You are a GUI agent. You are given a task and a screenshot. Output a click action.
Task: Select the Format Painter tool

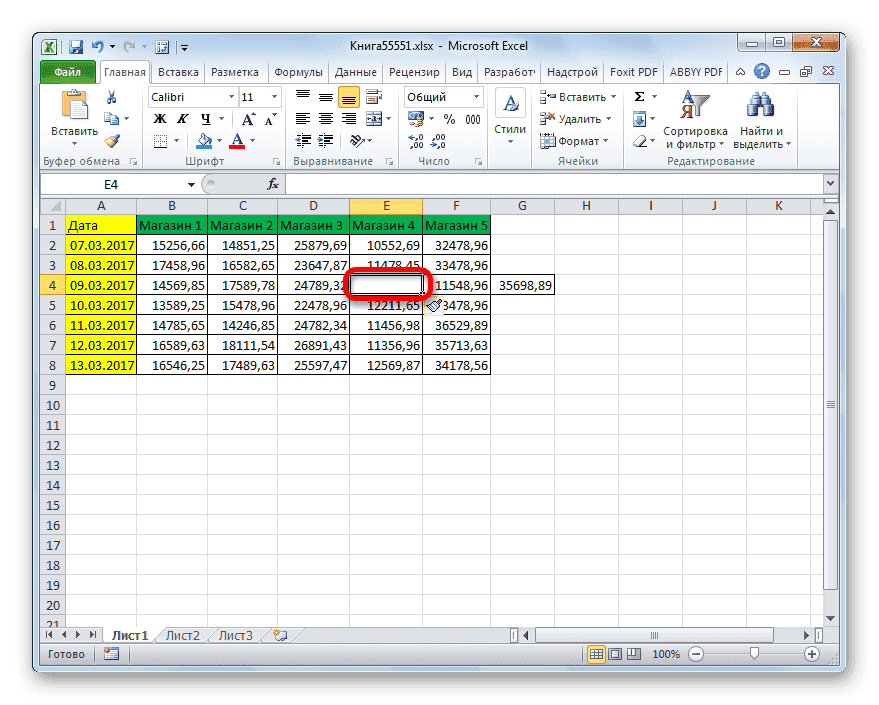click(x=113, y=140)
